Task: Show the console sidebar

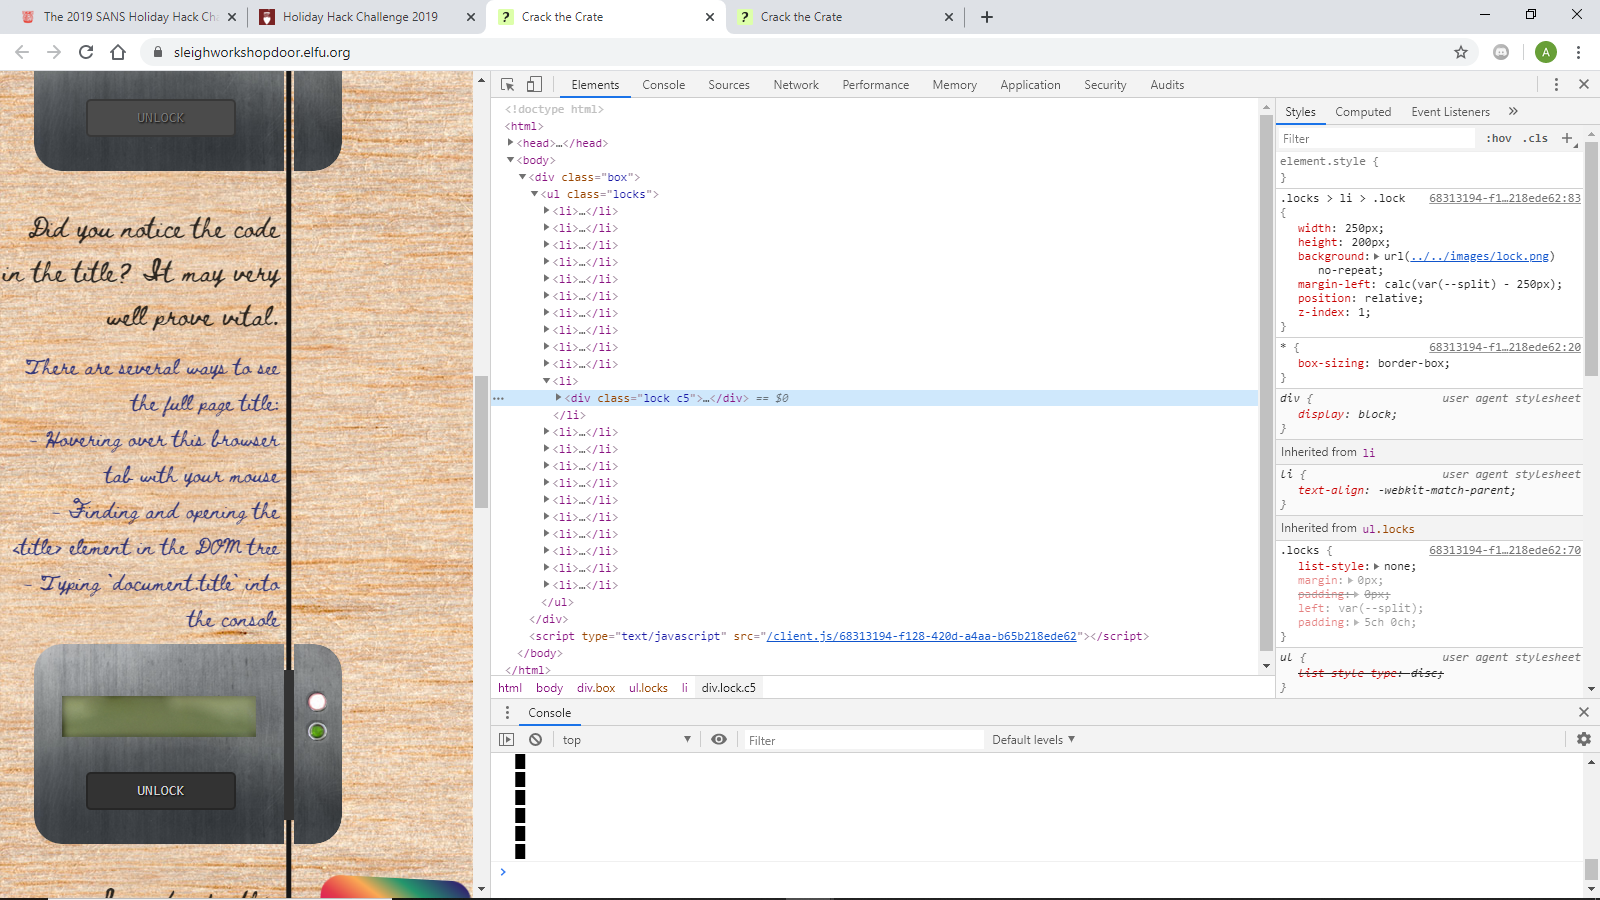Action: (507, 740)
